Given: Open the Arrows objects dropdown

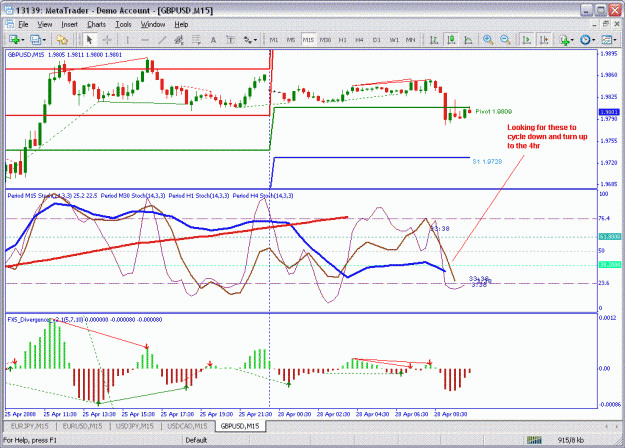Looking at the screenshot, I should point(250,39).
